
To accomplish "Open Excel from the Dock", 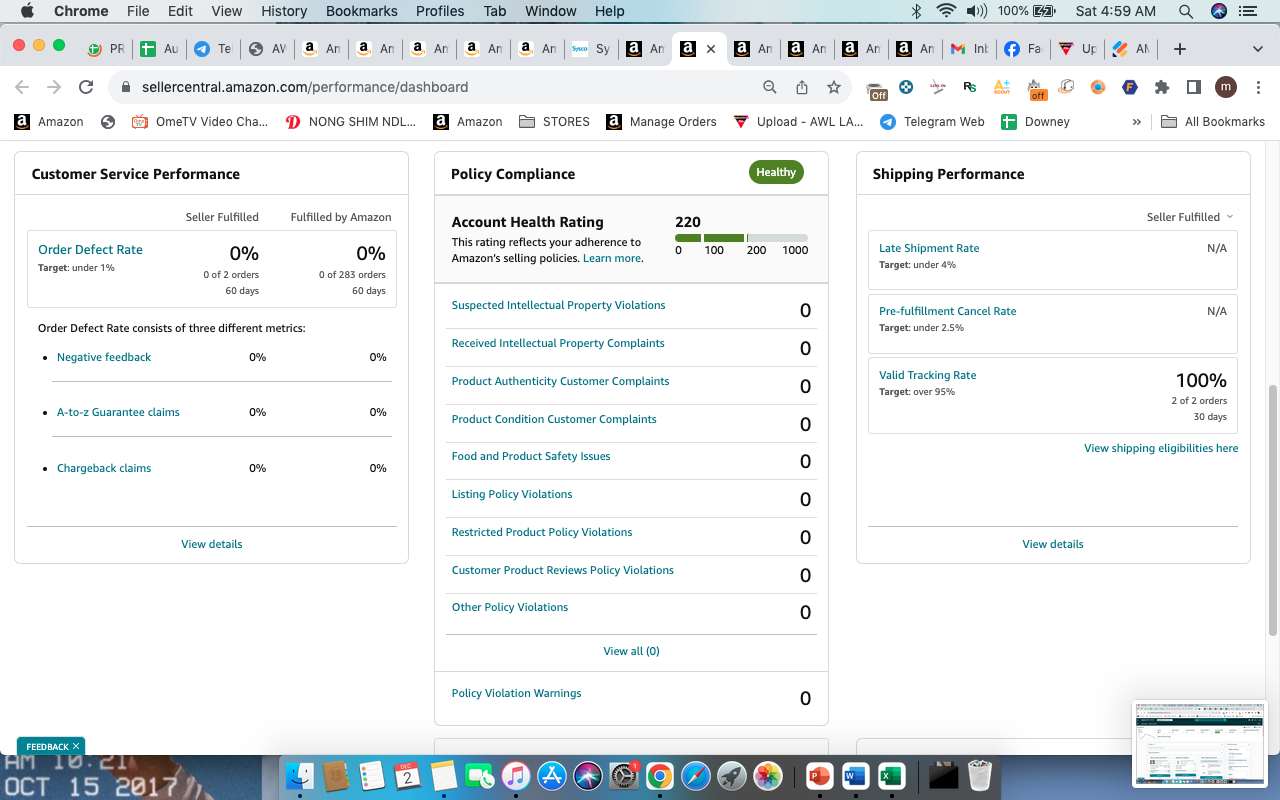I will click(x=890, y=775).
